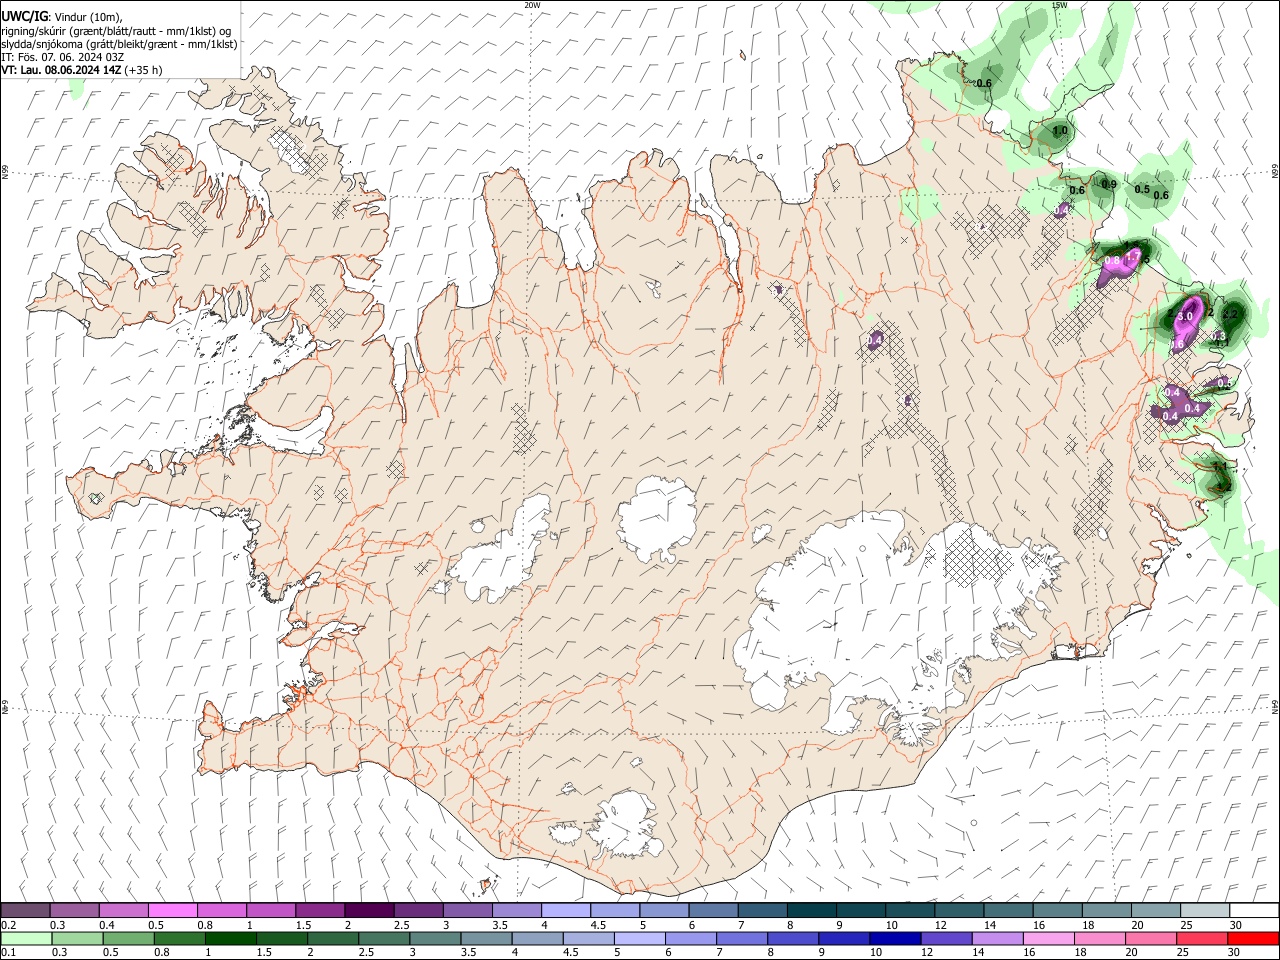The image size is (1280, 960).
Task: Click the '0.2' label in the top legend scale
Action: click(9, 925)
